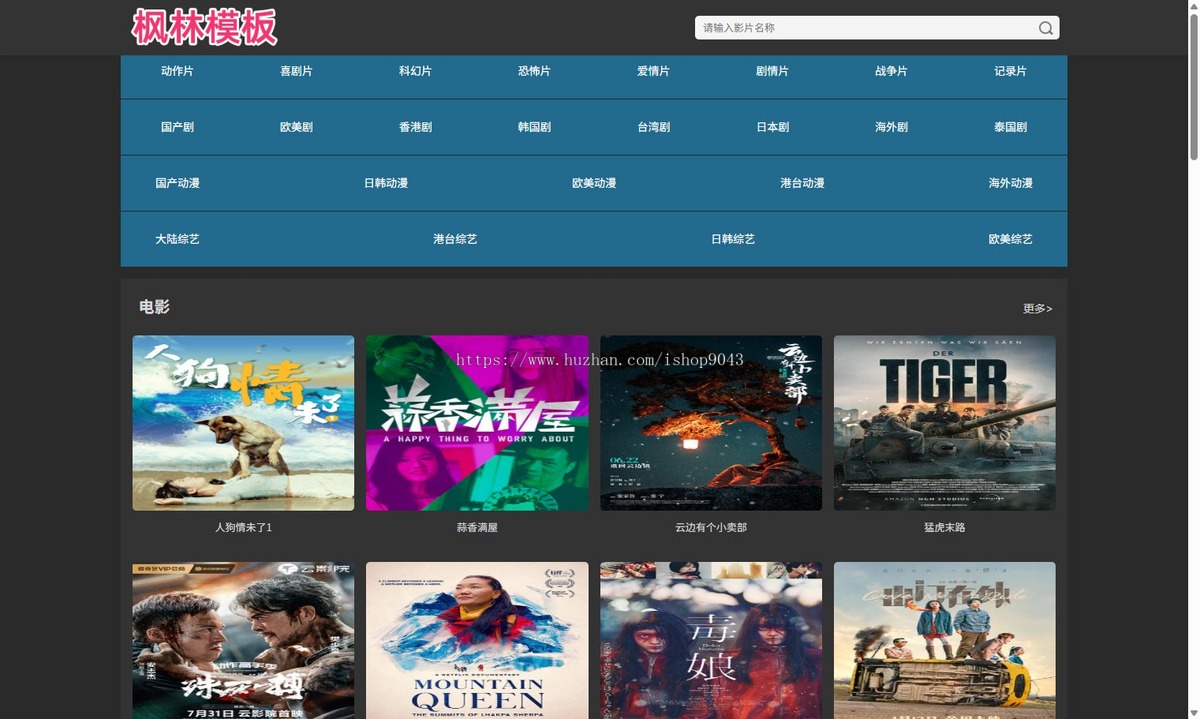Open the 人狗情未了1 poster thumbnail
This screenshot has width=1200, height=719.
pos(243,423)
